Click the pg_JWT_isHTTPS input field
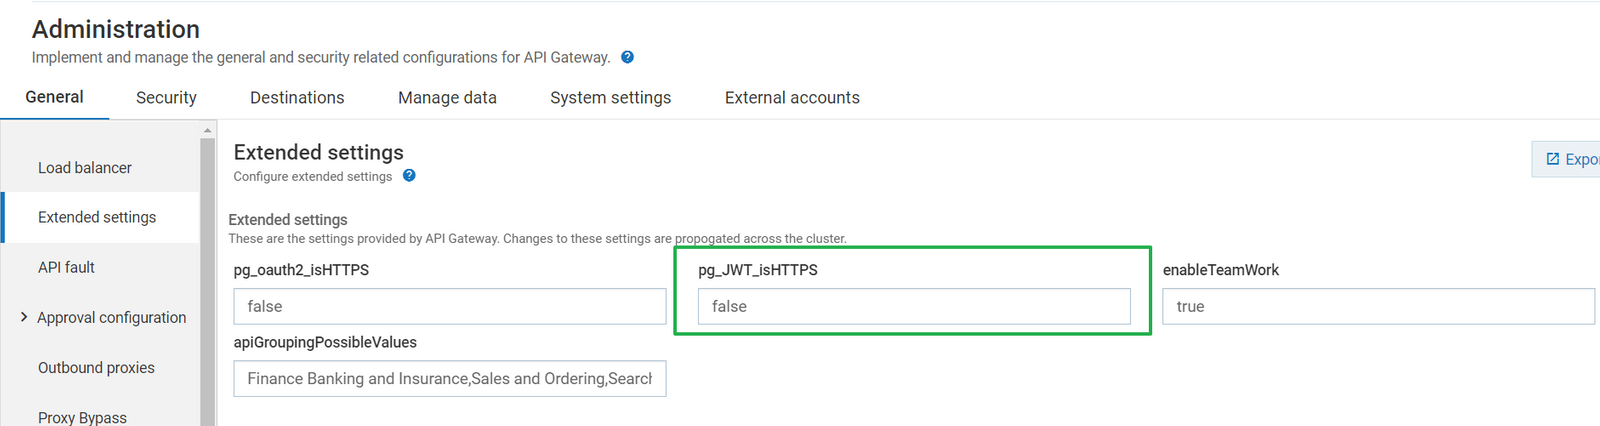 [x=914, y=306]
